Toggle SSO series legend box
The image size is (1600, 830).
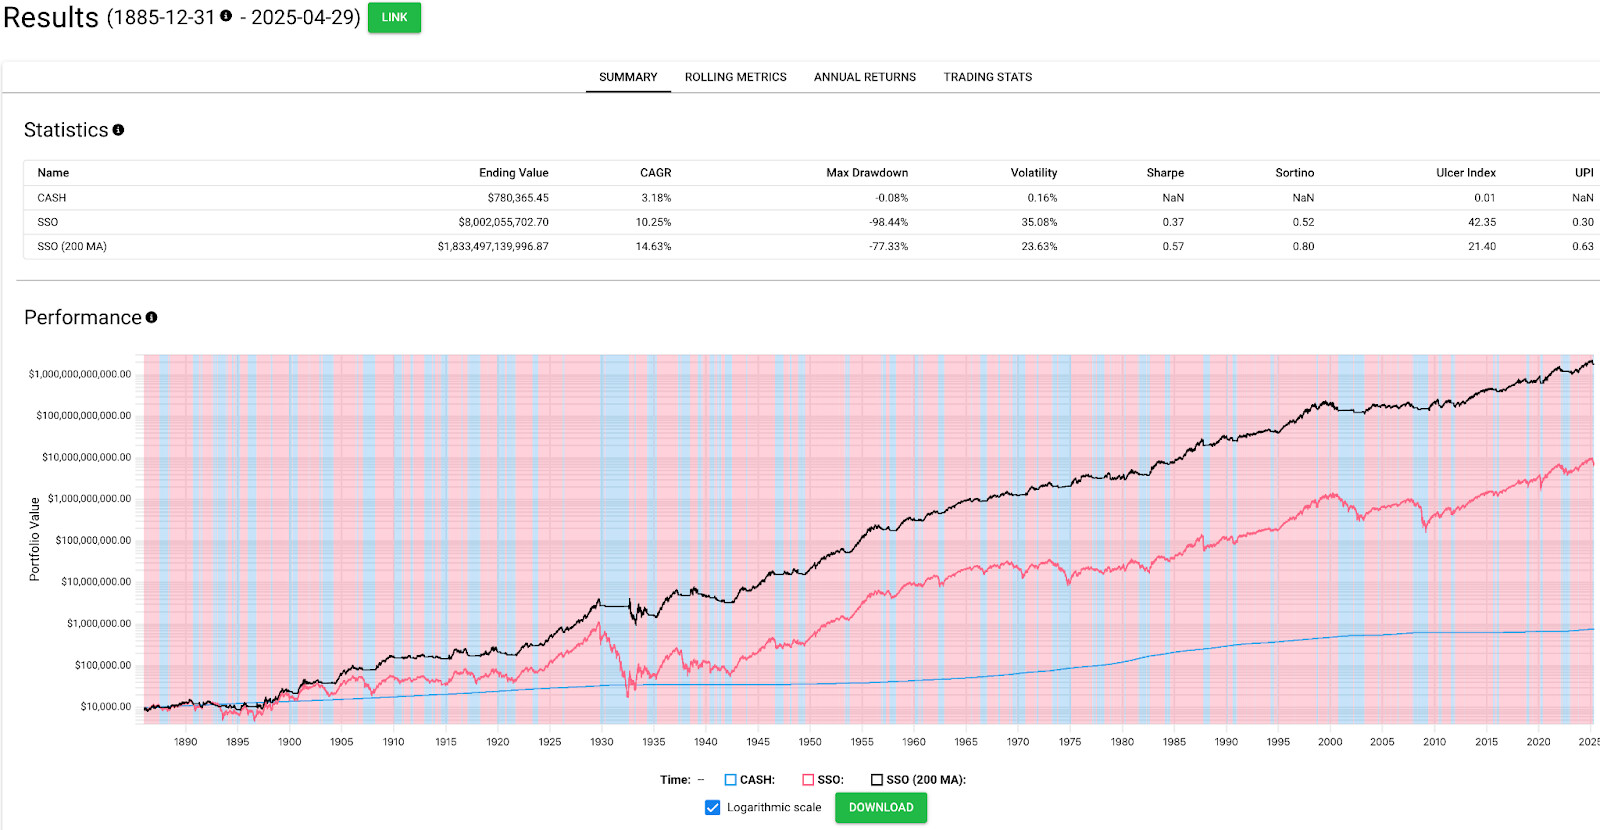(808, 780)
